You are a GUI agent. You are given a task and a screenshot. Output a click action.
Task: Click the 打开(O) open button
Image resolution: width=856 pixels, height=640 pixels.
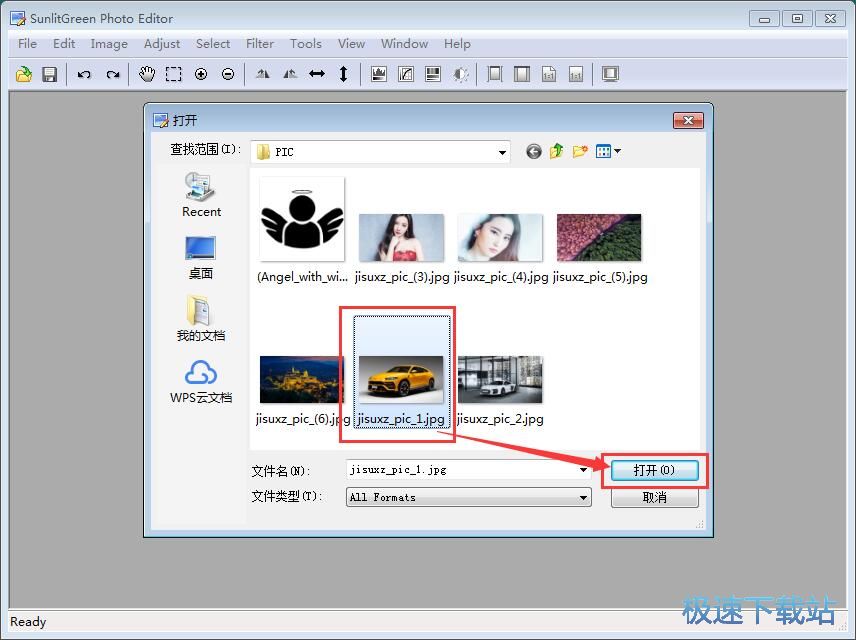tap(654, 470)
